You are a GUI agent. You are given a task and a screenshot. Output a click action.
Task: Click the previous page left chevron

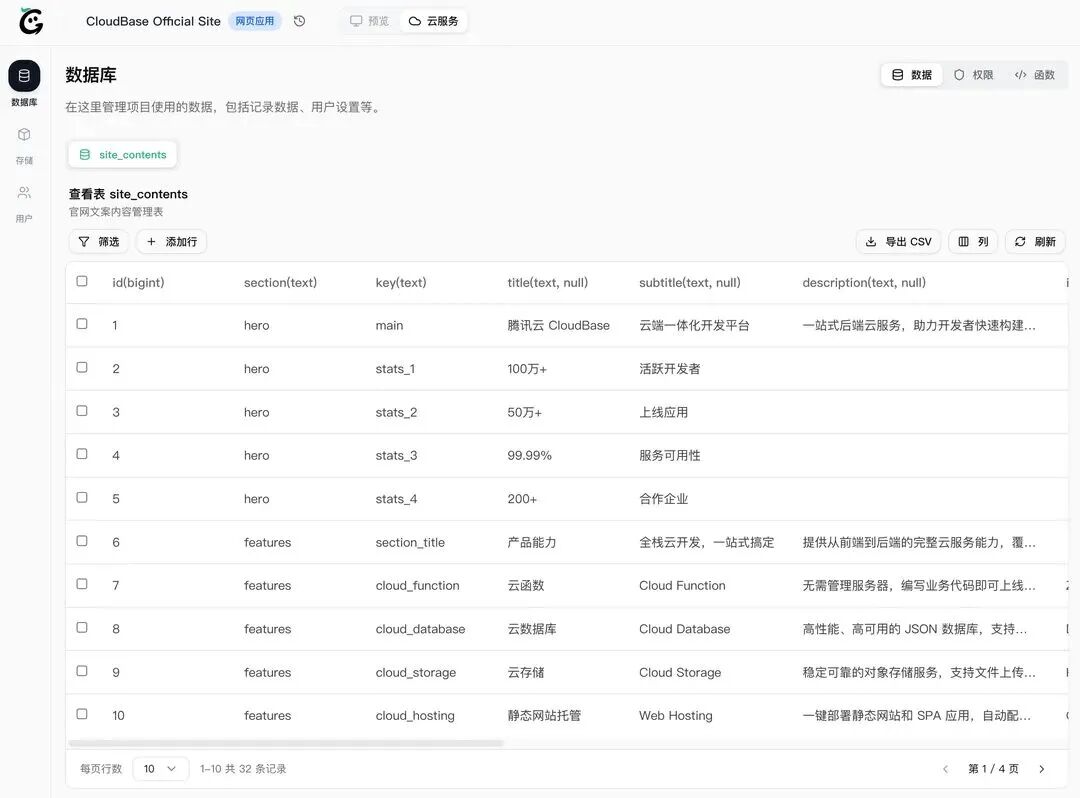tap(946, 769)
